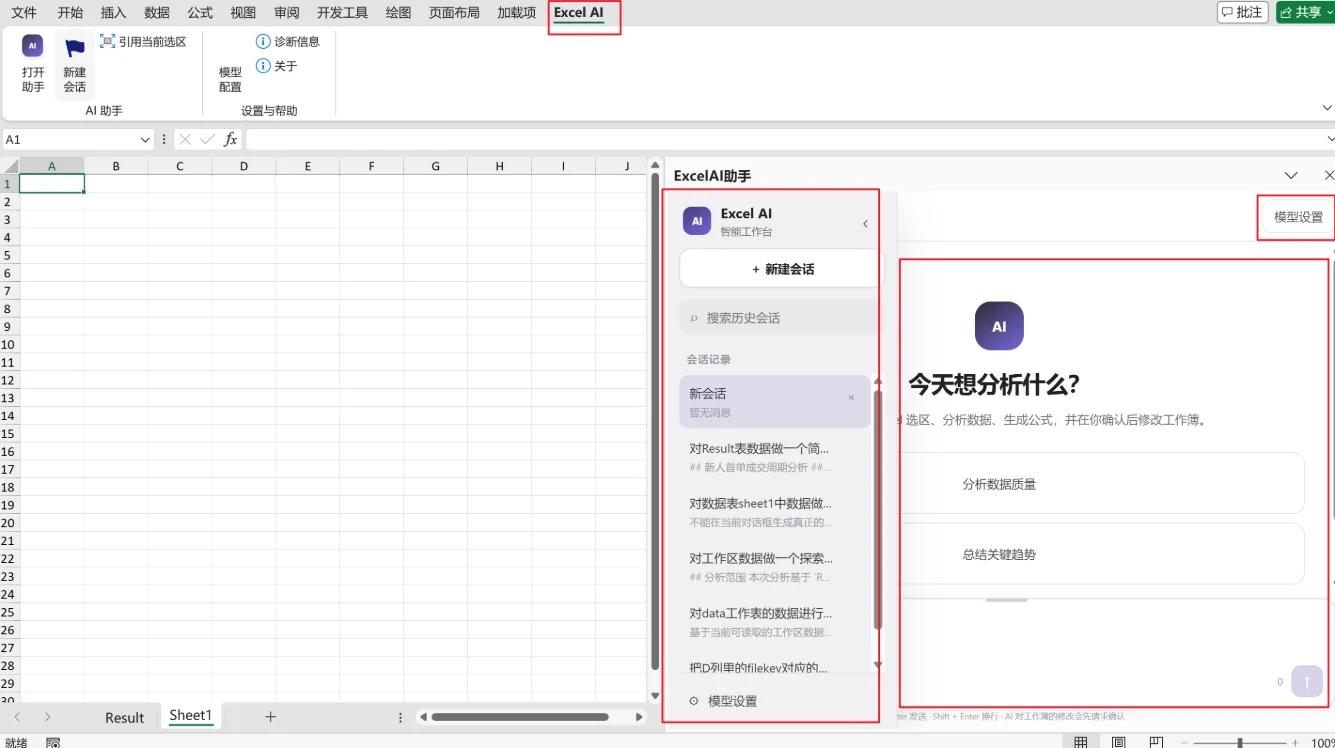1335x748 pixels.
Task: Click the 模型设置 gear item at sidebar bottom
Action: pos(723,701)
